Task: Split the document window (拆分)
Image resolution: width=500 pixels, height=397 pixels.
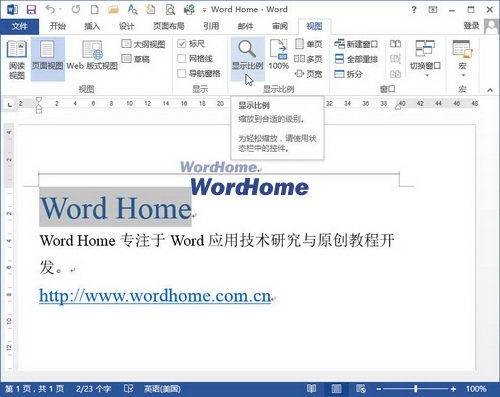Action: click(348, 74)
